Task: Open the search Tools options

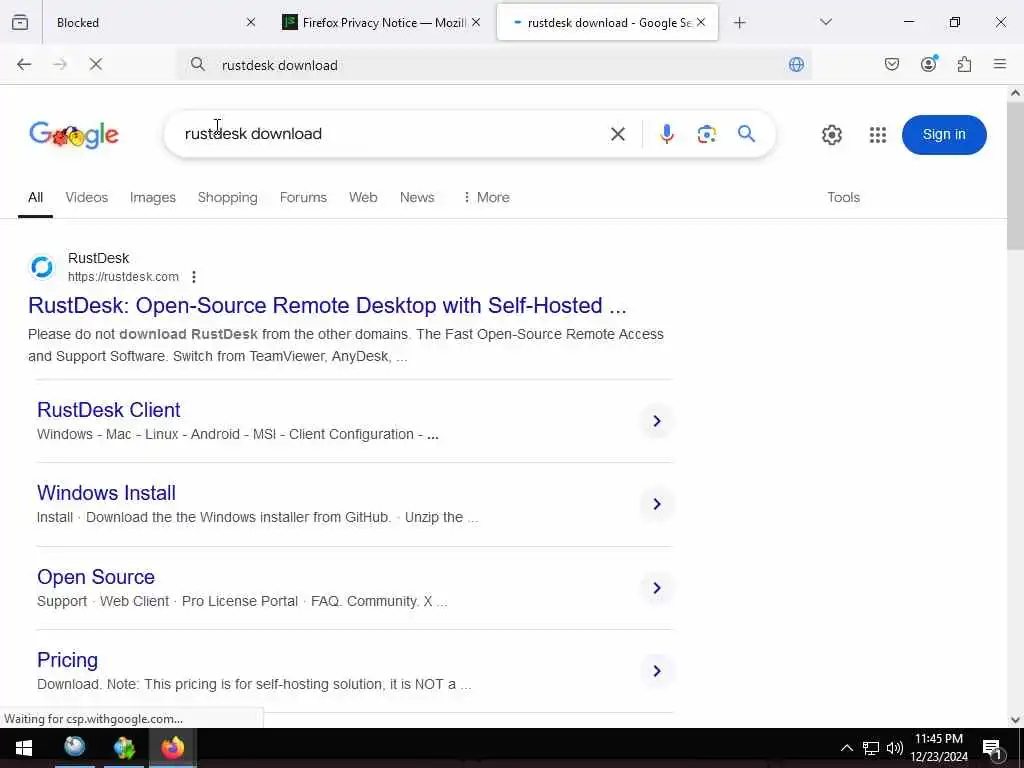Action: coord(844,197)
